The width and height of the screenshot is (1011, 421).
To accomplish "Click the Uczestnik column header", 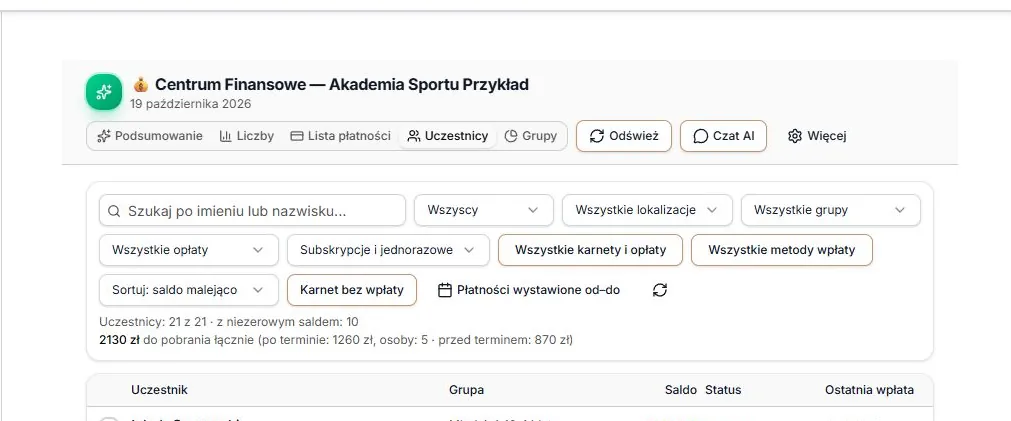I will pyautogui.click(x=159, y=390).
